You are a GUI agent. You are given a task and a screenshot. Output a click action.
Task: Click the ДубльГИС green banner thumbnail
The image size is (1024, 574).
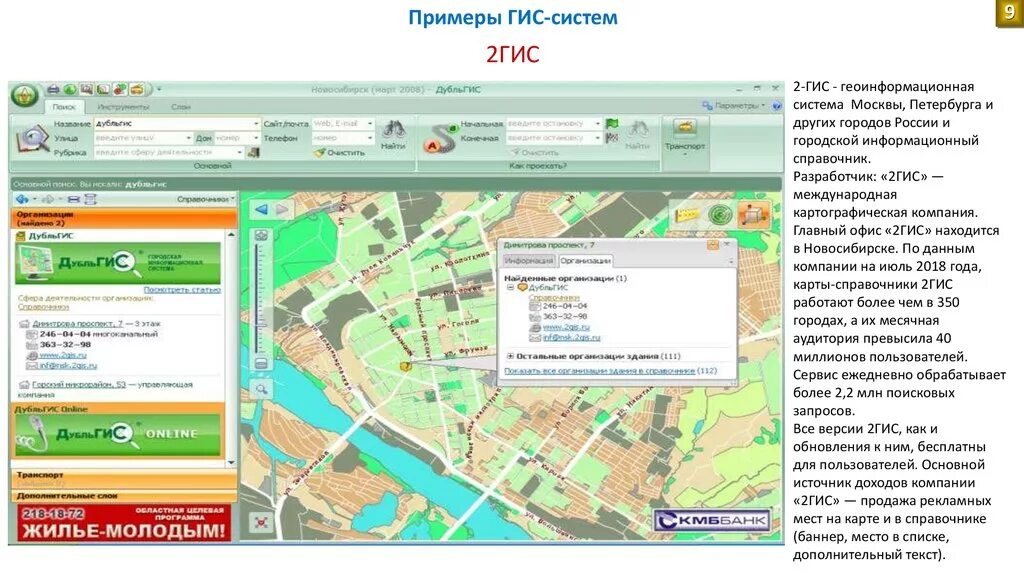coord(118,263)
